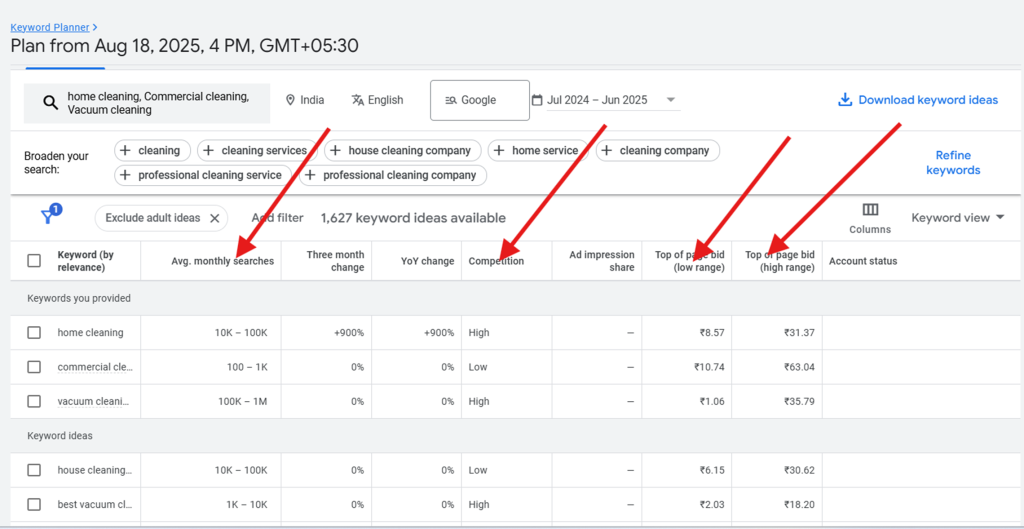Sort by Avg. monthly searches column
The height and width of the screenshot is (529, 1024).
(223, 261)
